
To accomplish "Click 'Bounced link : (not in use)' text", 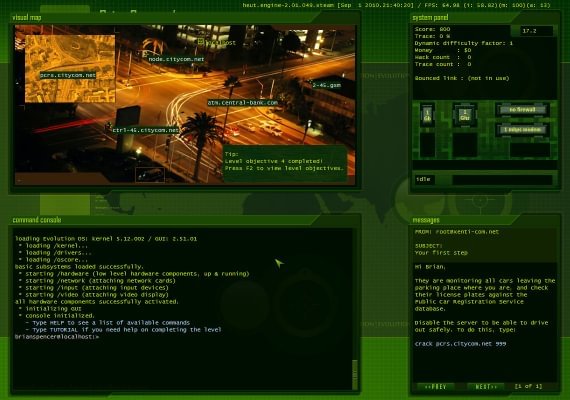I will point(462,78).
